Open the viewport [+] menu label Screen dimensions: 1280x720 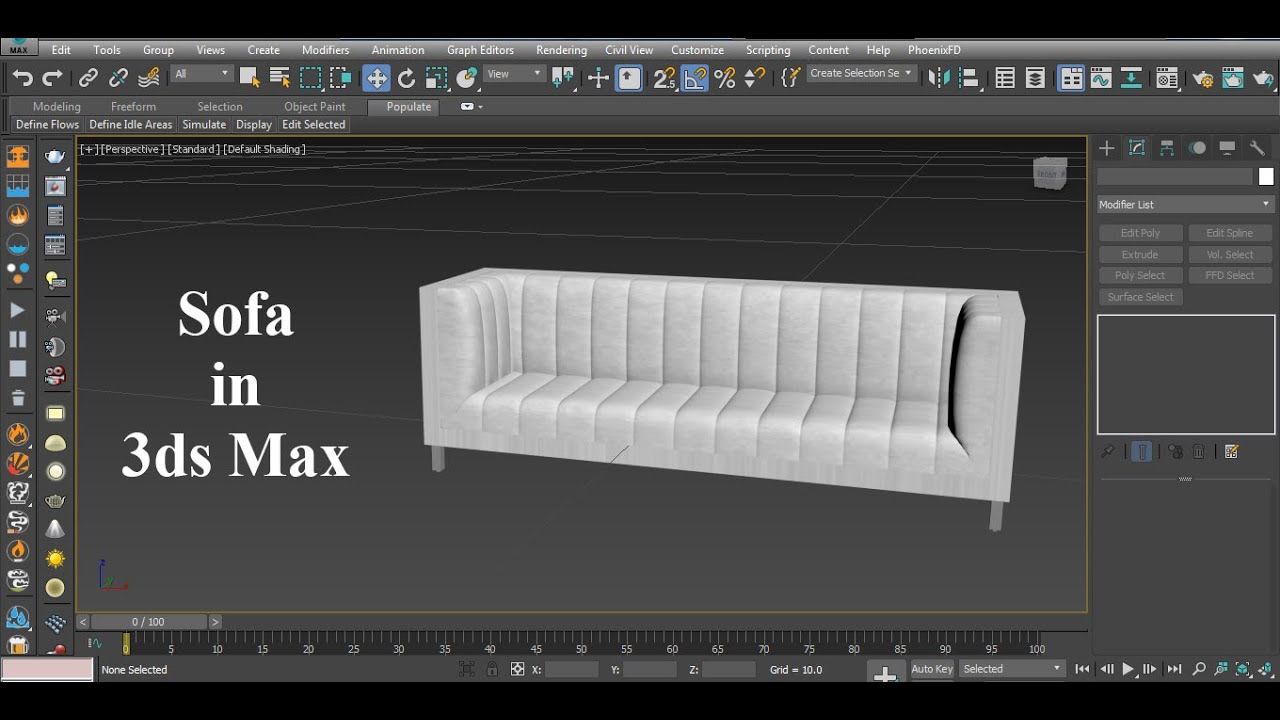click(89, 149)
